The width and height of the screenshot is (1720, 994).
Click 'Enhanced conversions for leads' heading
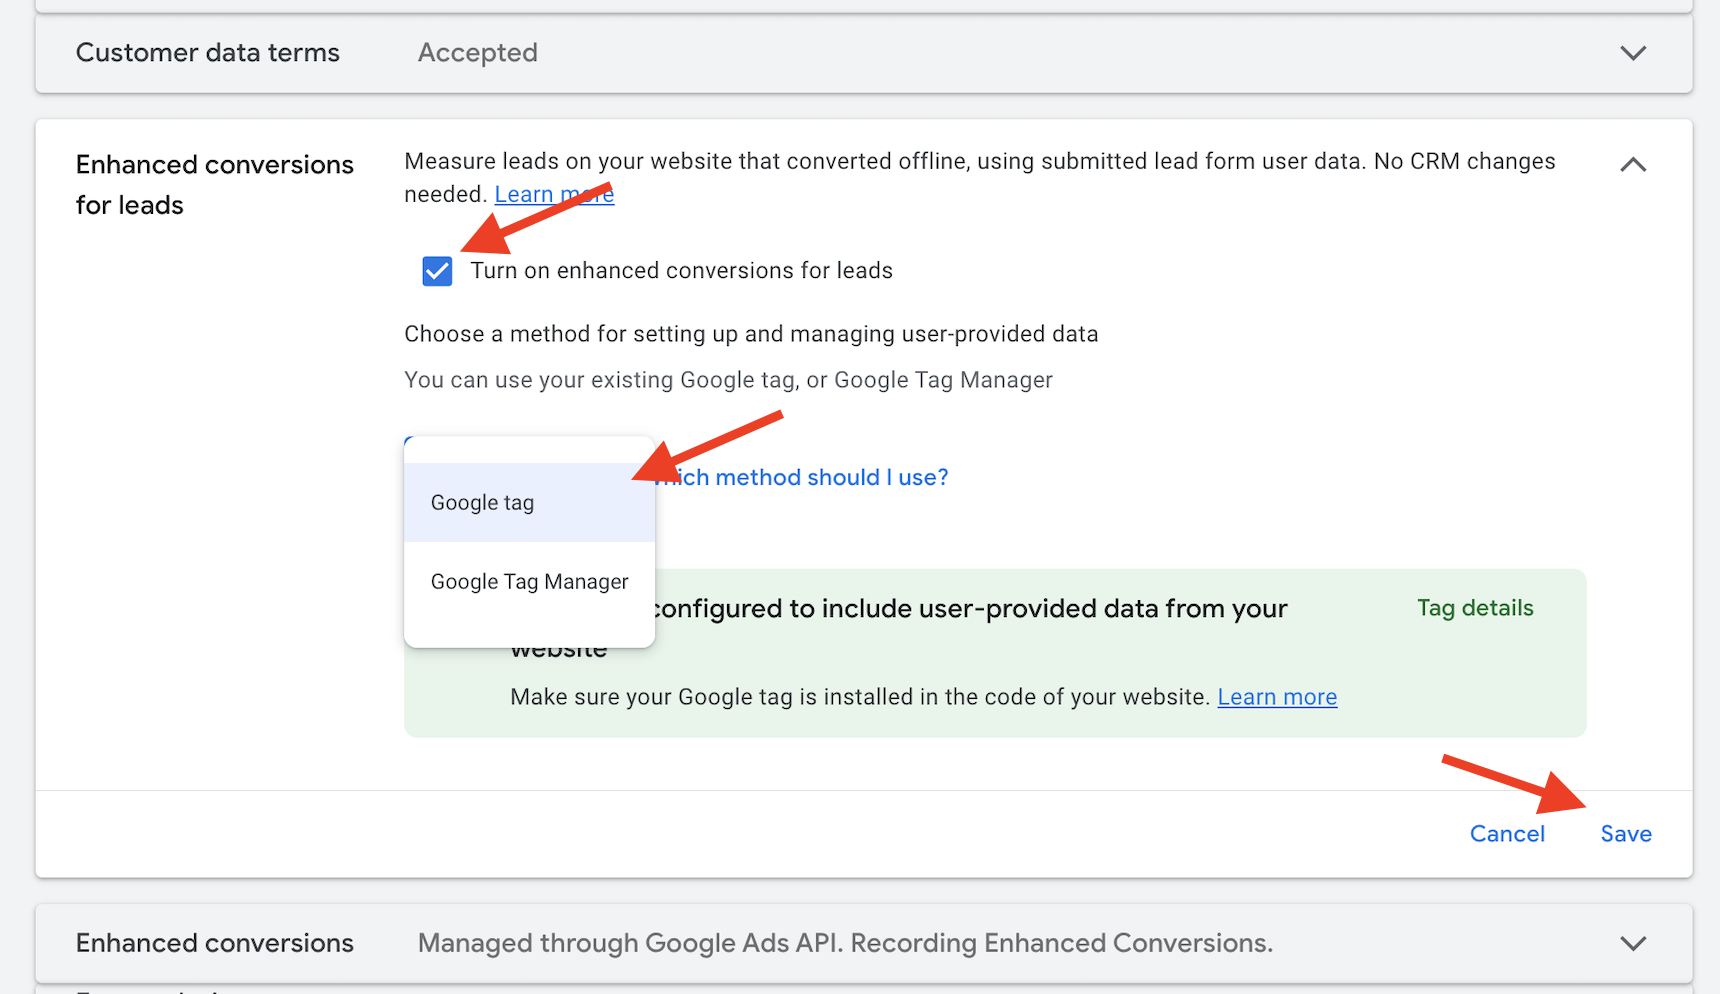(215, 185)
